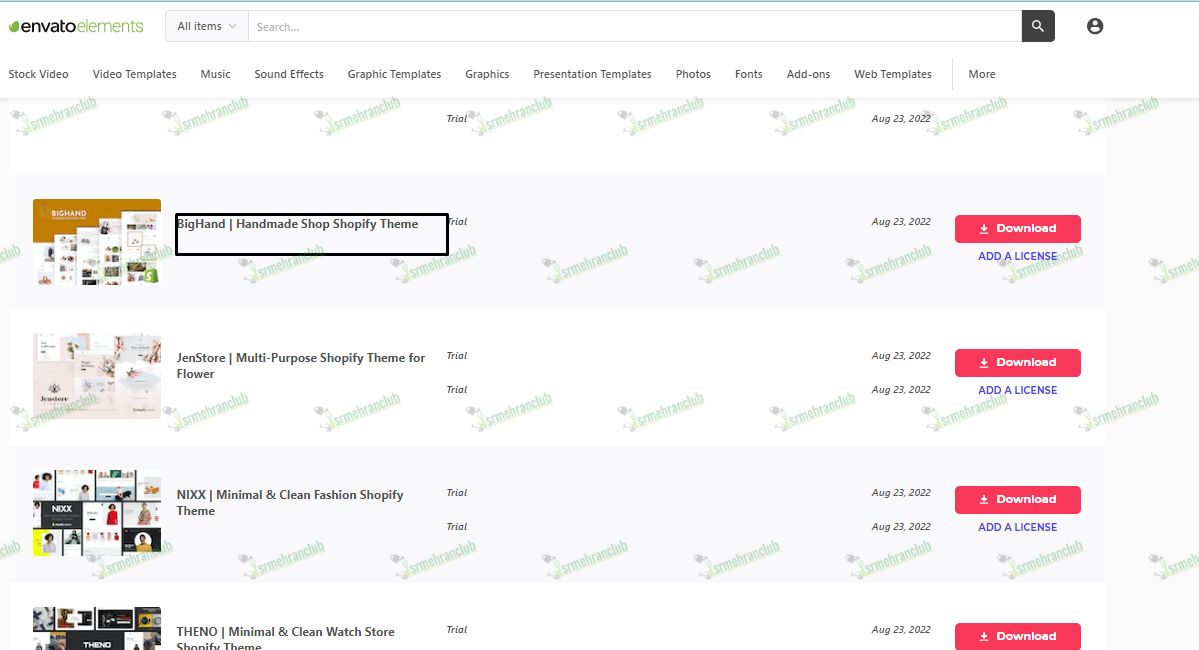Open the Stock Video category
The height and width of the screenshot is (650, 1199).
point(38,74)
